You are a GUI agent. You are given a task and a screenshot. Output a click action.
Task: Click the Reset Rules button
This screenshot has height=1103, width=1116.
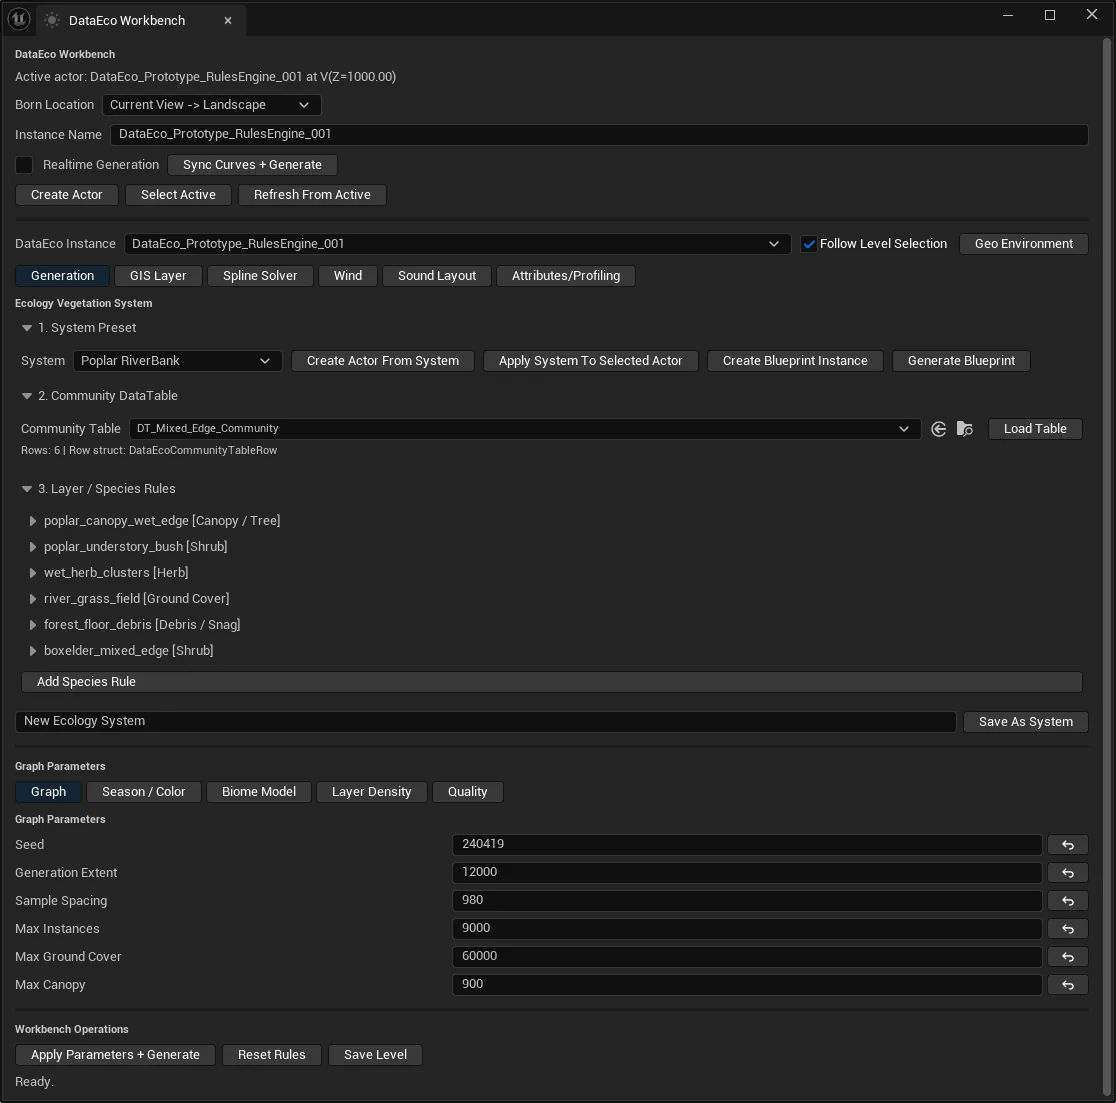point(272,1055)
